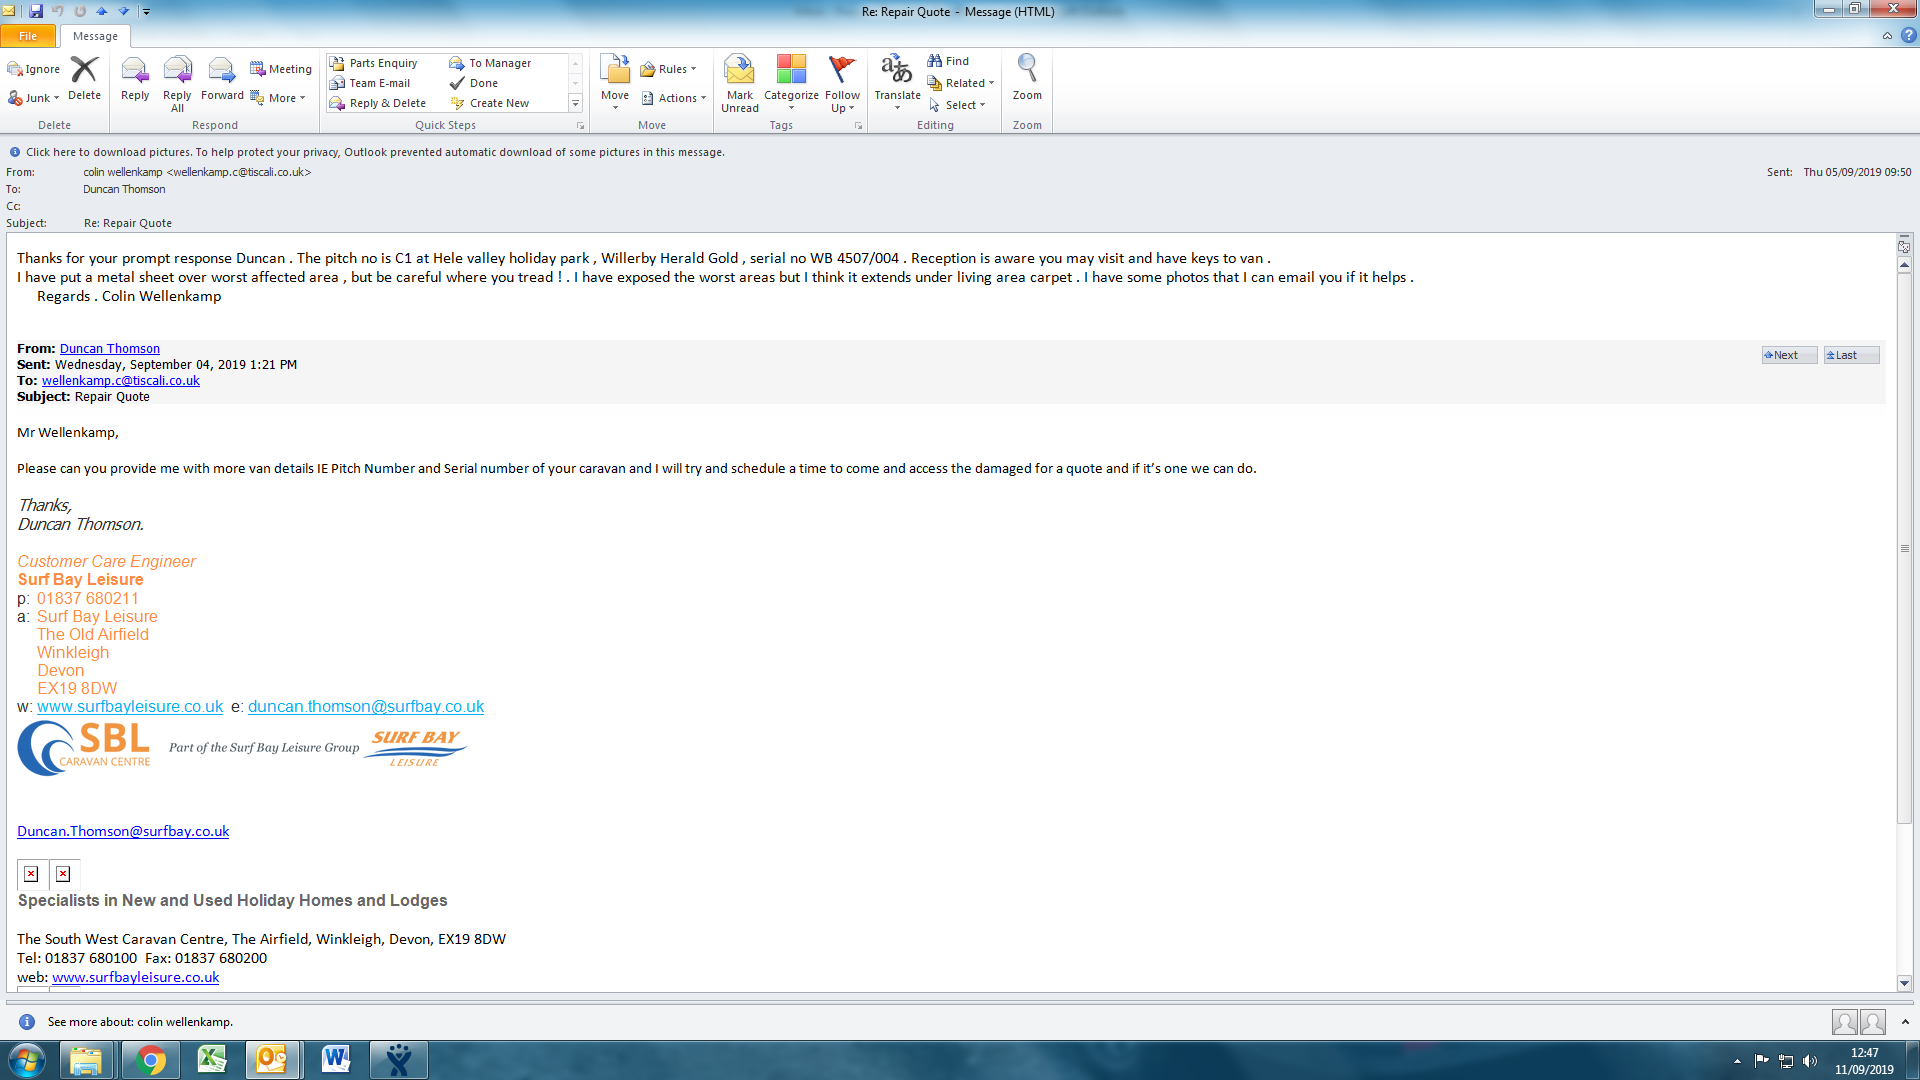1920x1080 pixels.
Task: Click Next in the quoted message header
Action: (1788, 355)
